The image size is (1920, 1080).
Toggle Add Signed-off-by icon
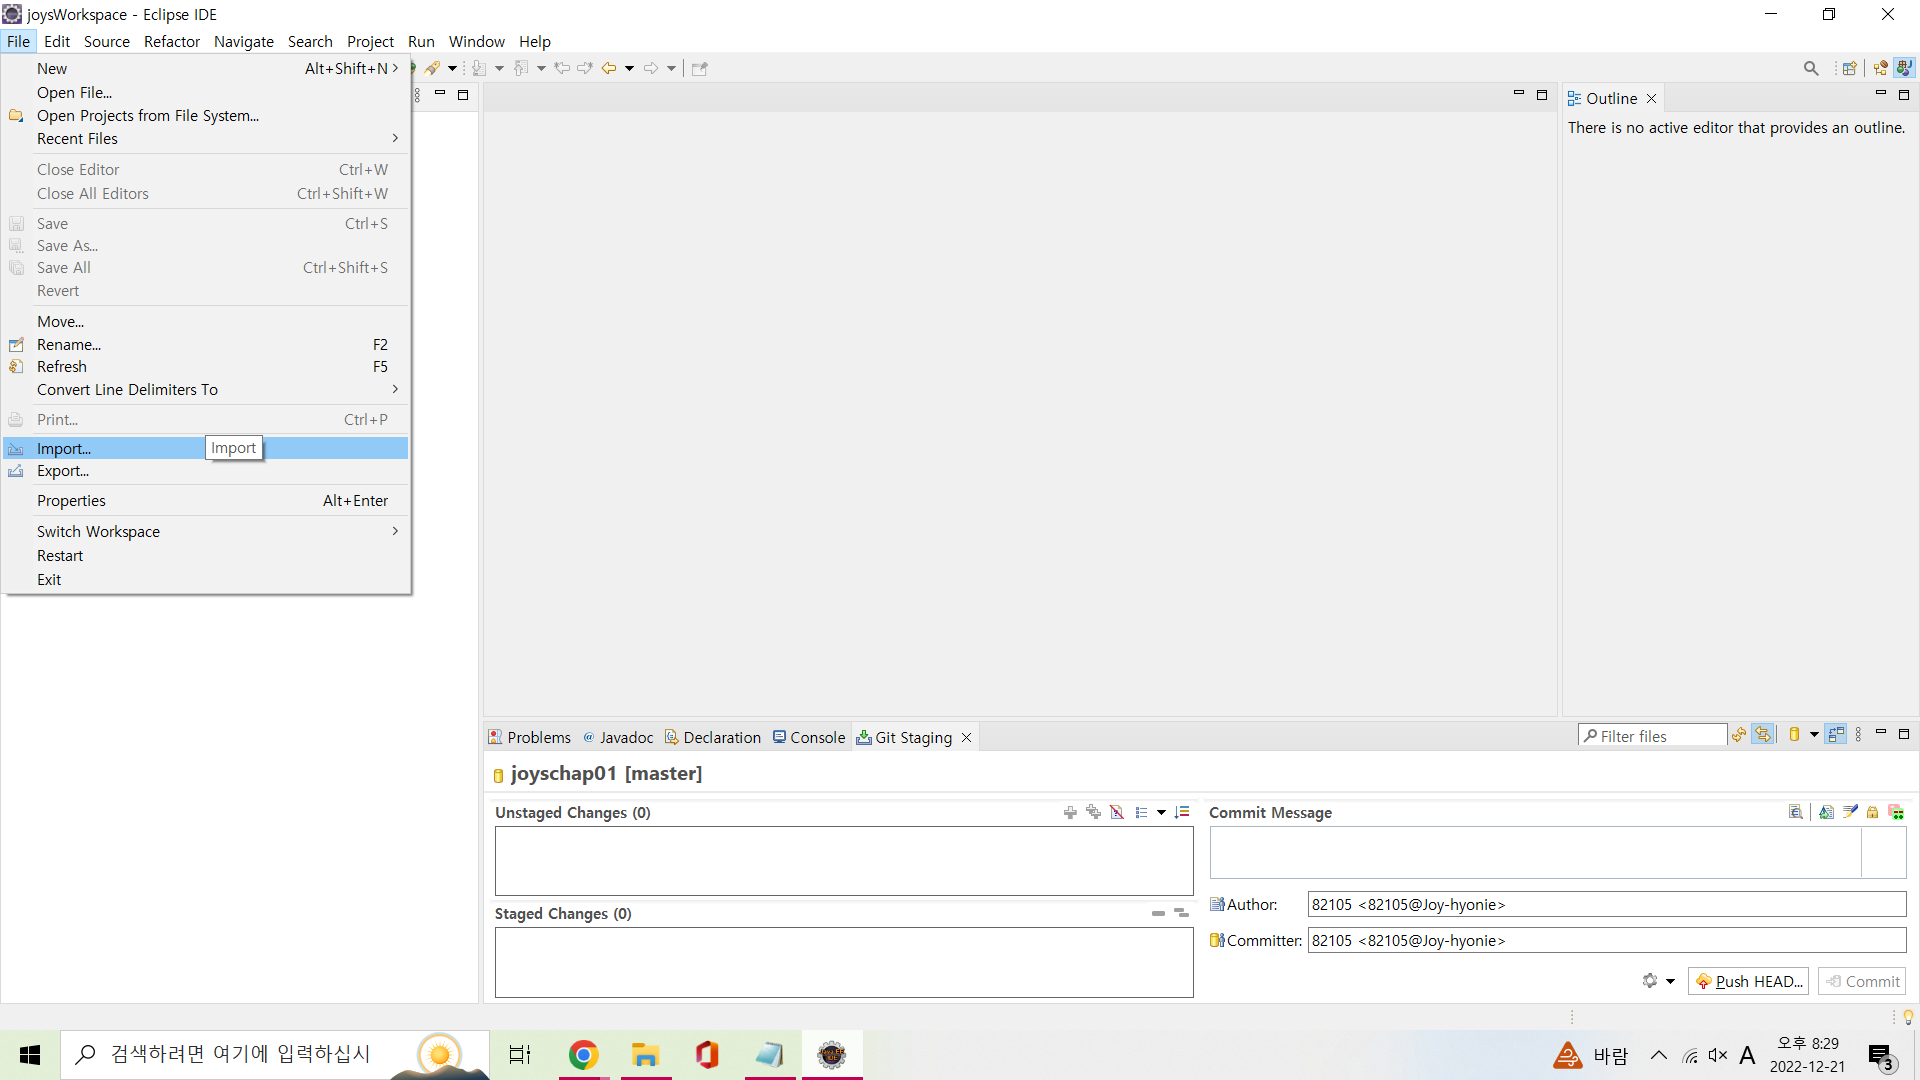[x=1850, y=812]
